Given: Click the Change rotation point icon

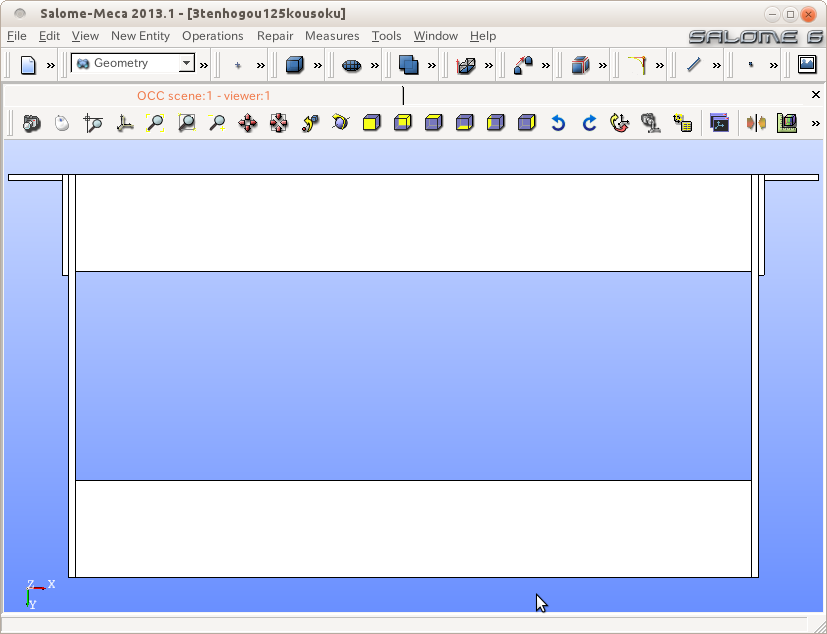Looking at the screenshot, I should click(310, 123).
